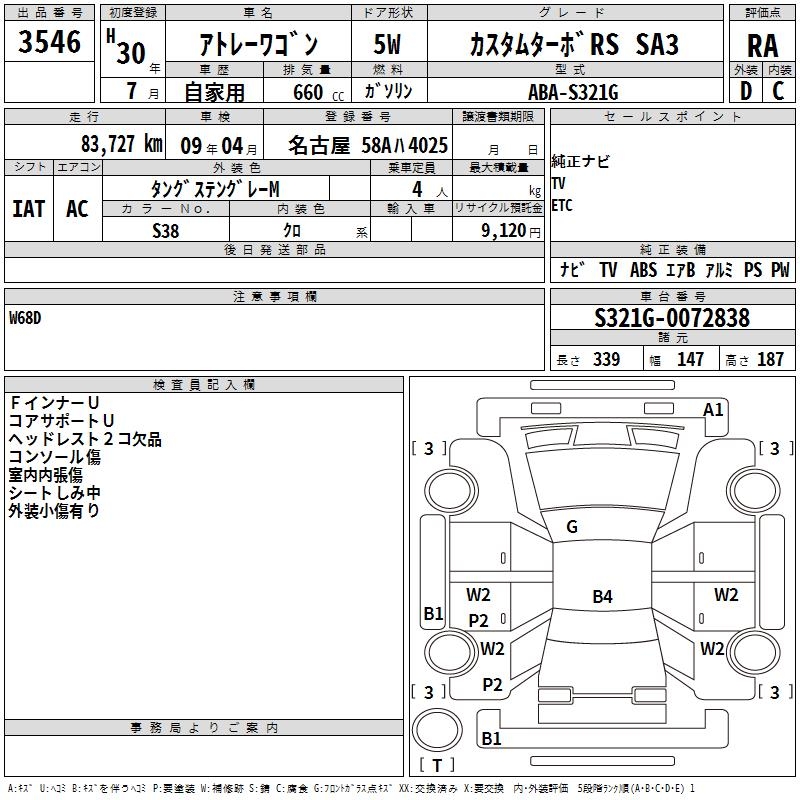Click the 後日発送部品 header
The height and width of the screenshot is (800, 800).
(274, 249)
